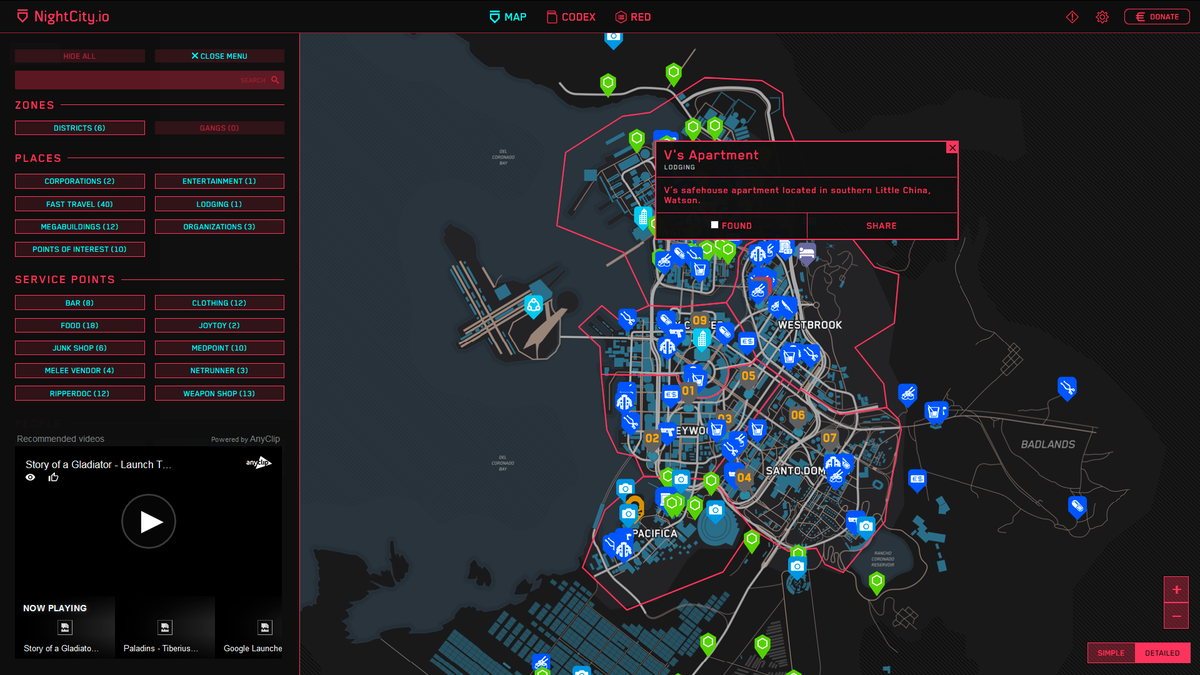The height and width of the screenshot is (675, 1200).
Task: Toggle JUNK SHOP (6) filter
Action: [80, 348]
